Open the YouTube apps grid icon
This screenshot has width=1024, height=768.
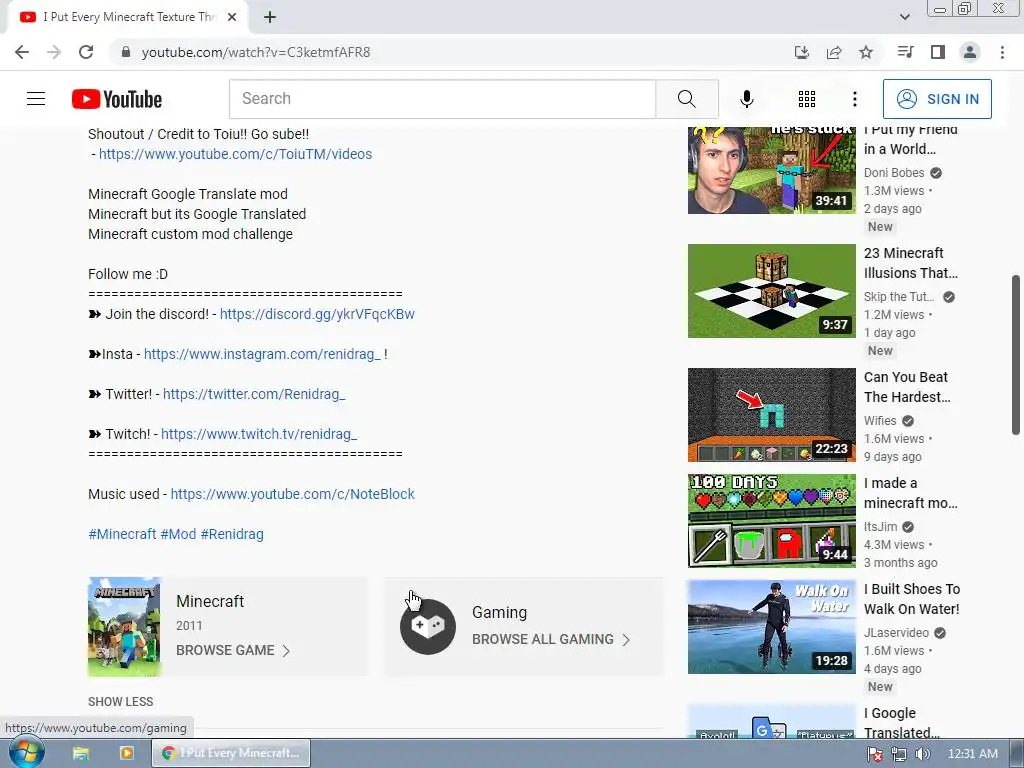coord(807,99)
